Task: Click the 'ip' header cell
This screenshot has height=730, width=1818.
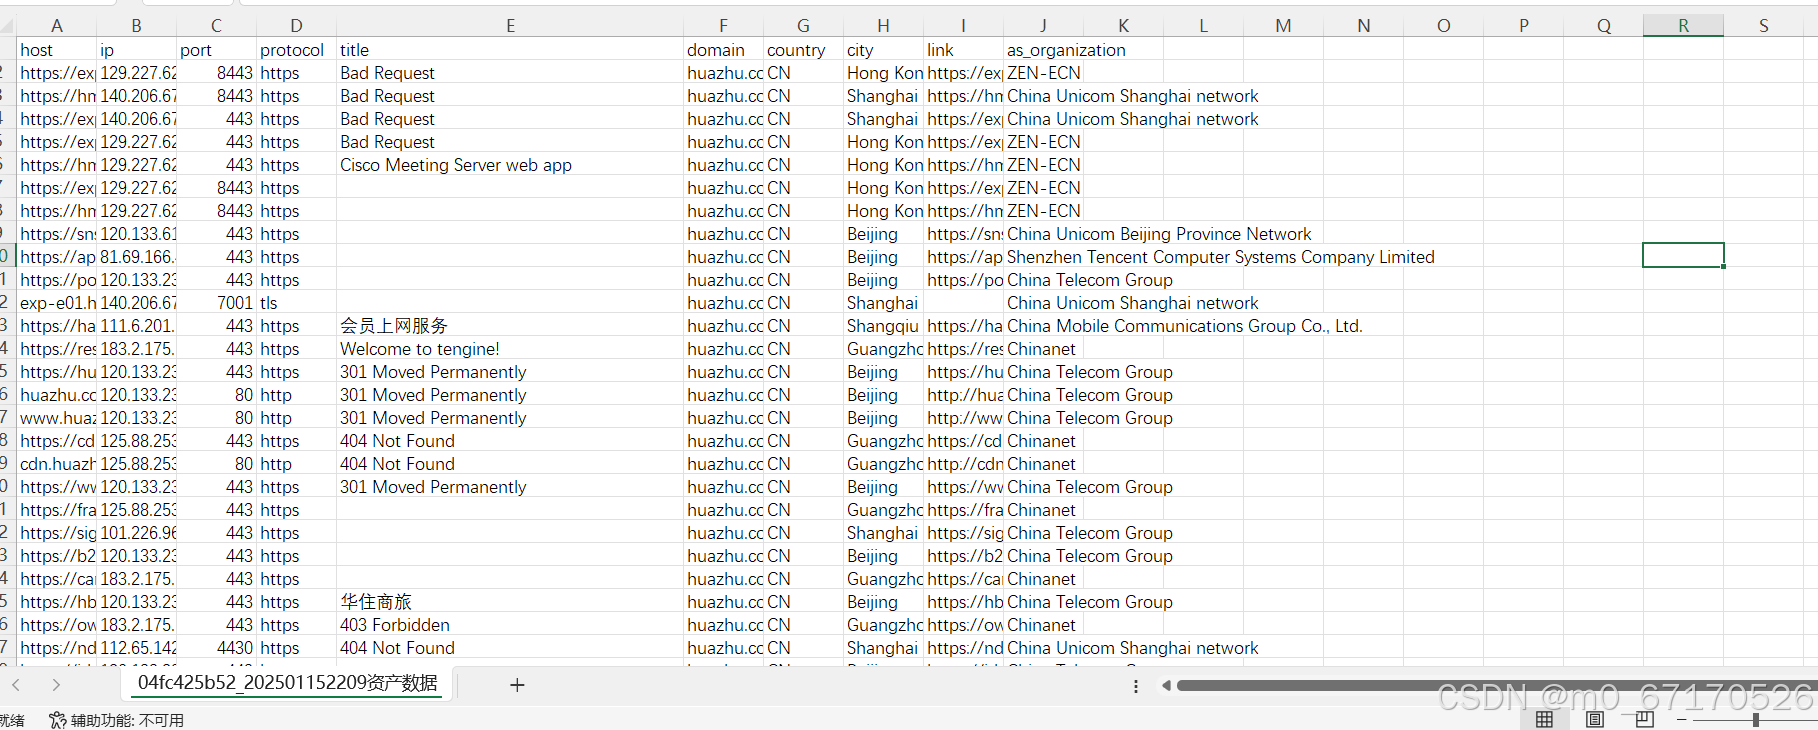Action: pos(137,50)
